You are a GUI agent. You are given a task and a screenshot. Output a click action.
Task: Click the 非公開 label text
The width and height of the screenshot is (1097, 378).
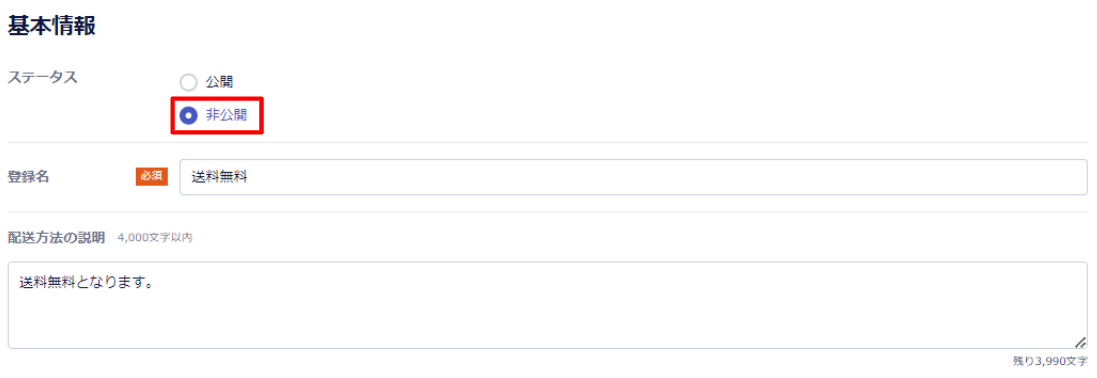[226, 116]
